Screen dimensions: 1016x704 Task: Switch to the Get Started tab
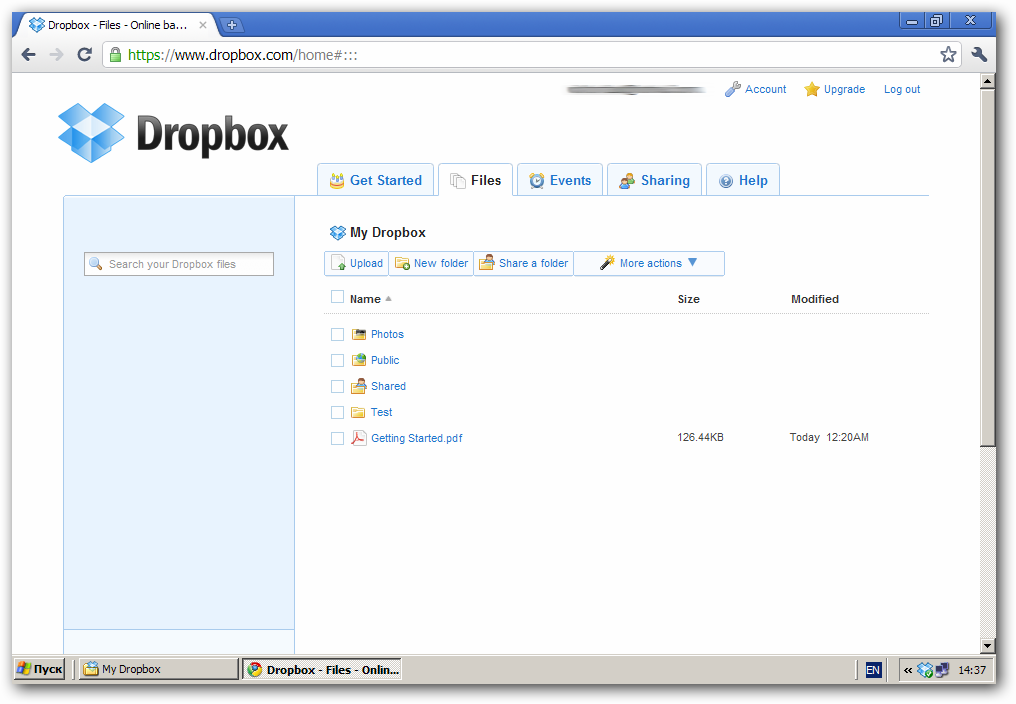coord(375,180)
